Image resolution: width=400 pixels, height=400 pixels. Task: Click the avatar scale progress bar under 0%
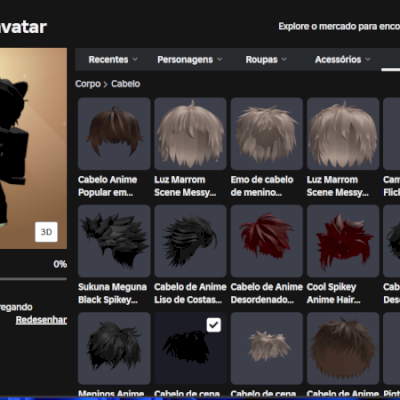[33, 279]
